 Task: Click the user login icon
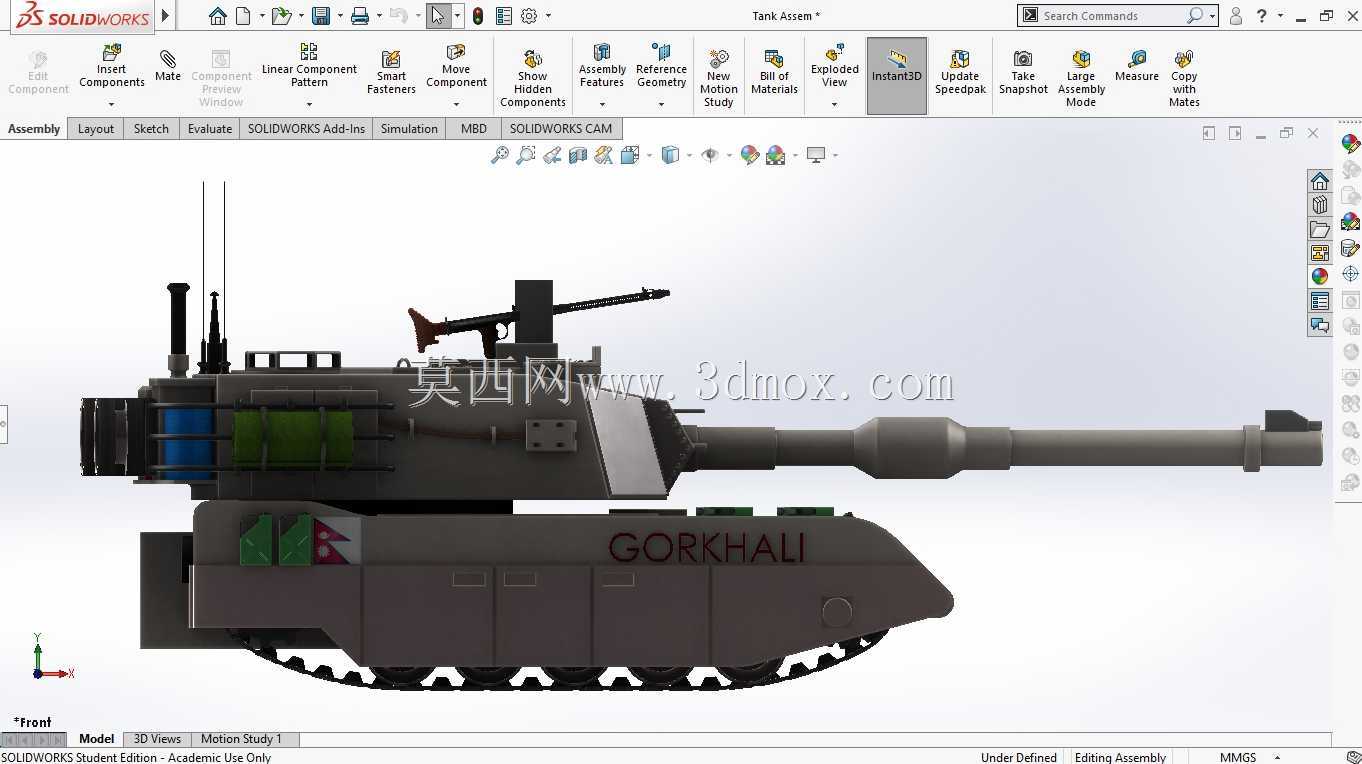pos(1236,16)
